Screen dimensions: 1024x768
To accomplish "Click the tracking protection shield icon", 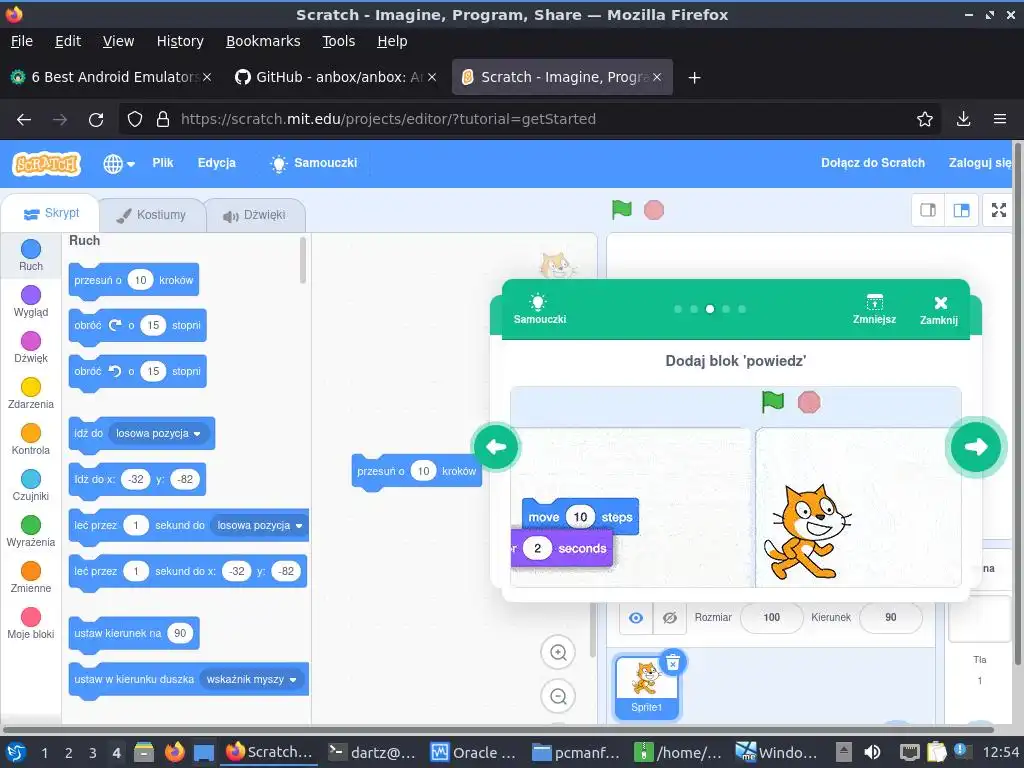I will coord(135,119).
